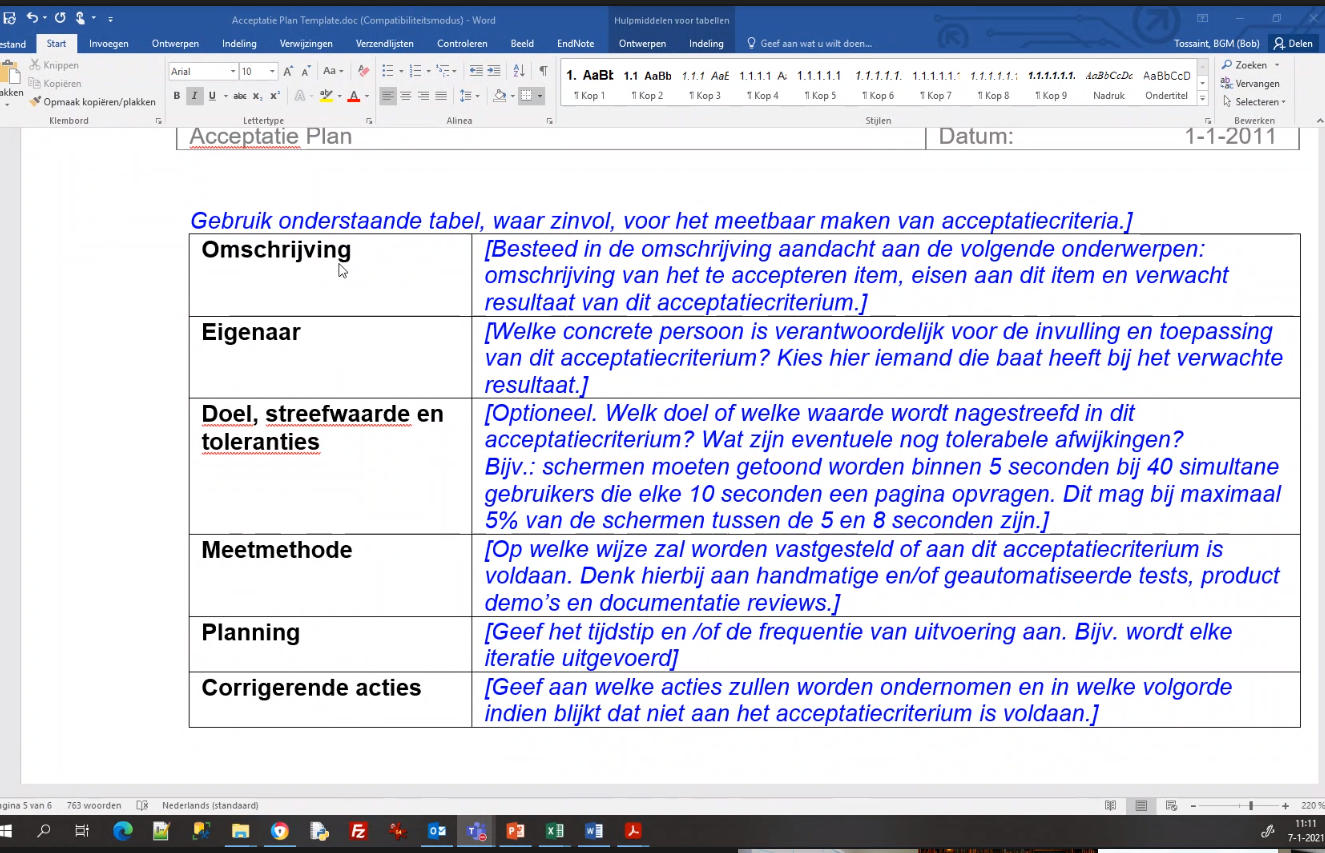Switch to the Verwijzingen tab

tap(306, 44)
